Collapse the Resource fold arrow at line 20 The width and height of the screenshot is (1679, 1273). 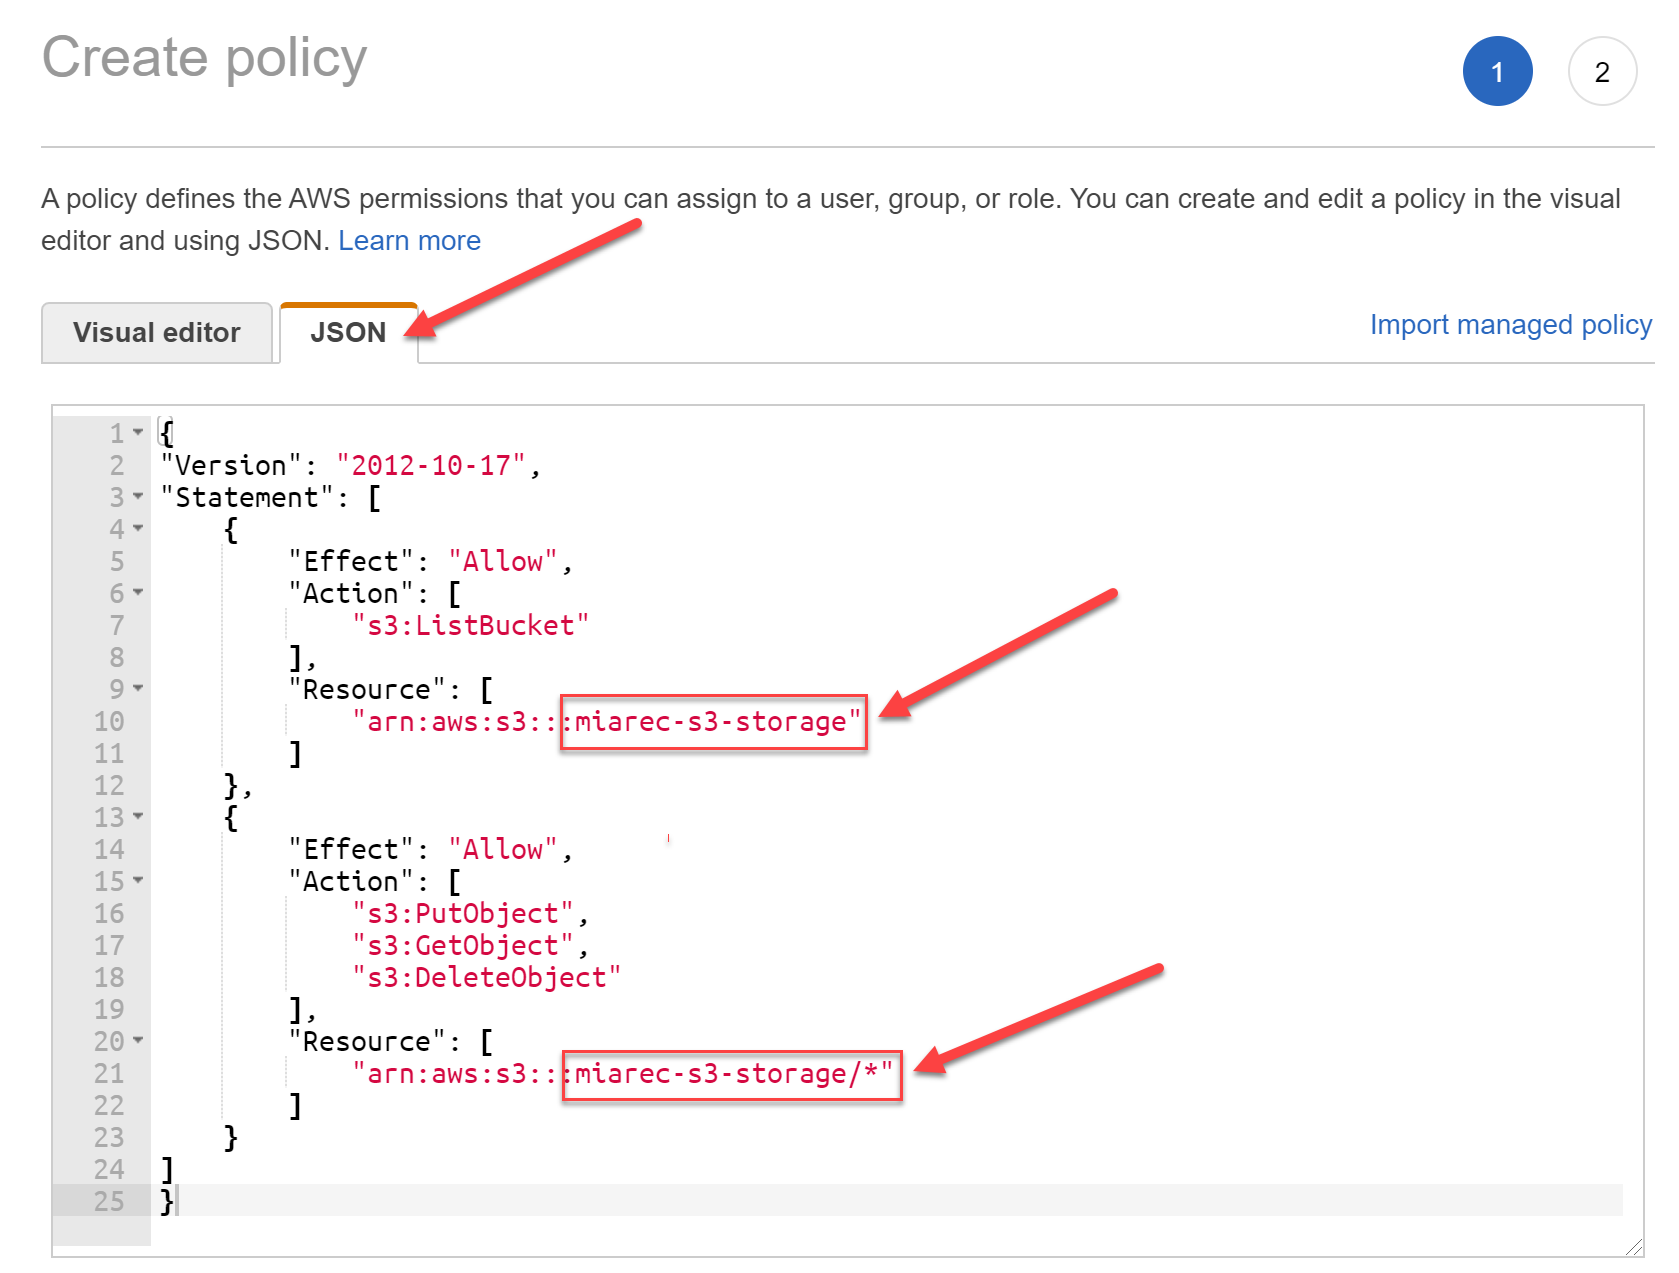138,1041
